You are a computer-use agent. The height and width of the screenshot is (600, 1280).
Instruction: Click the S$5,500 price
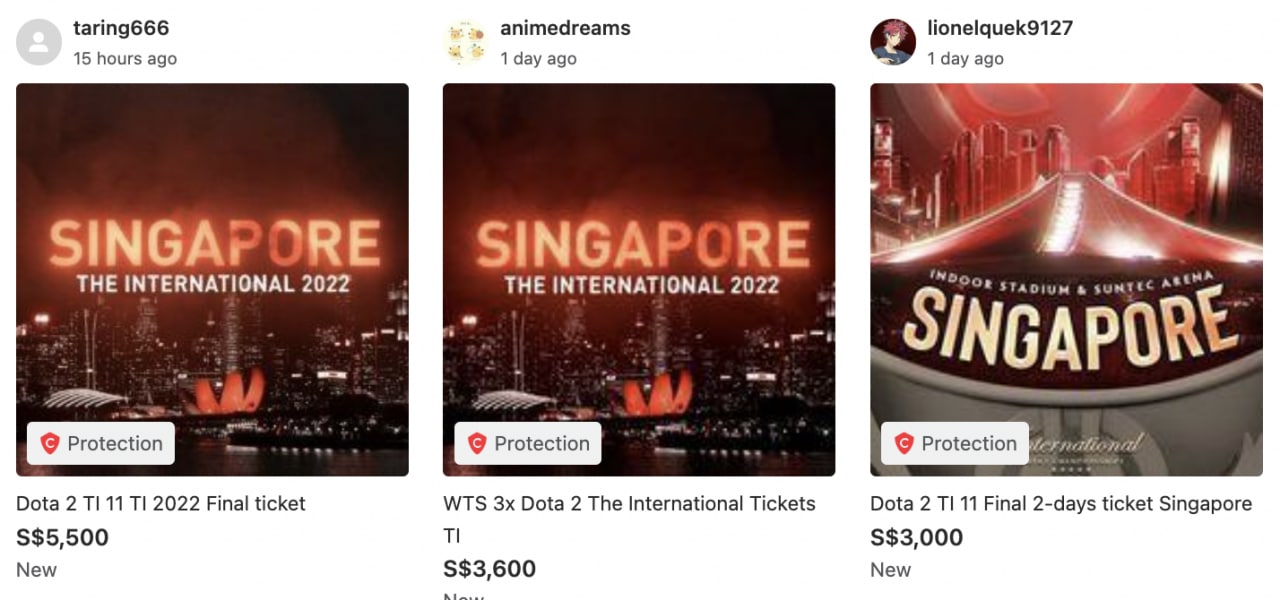pos(62,537)
